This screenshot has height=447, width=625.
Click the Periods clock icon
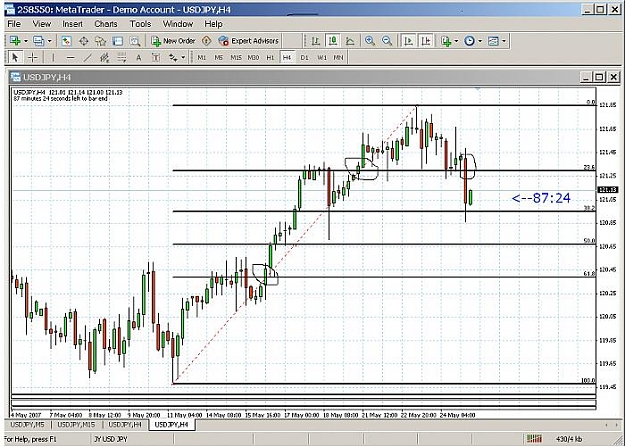[470, 41]
